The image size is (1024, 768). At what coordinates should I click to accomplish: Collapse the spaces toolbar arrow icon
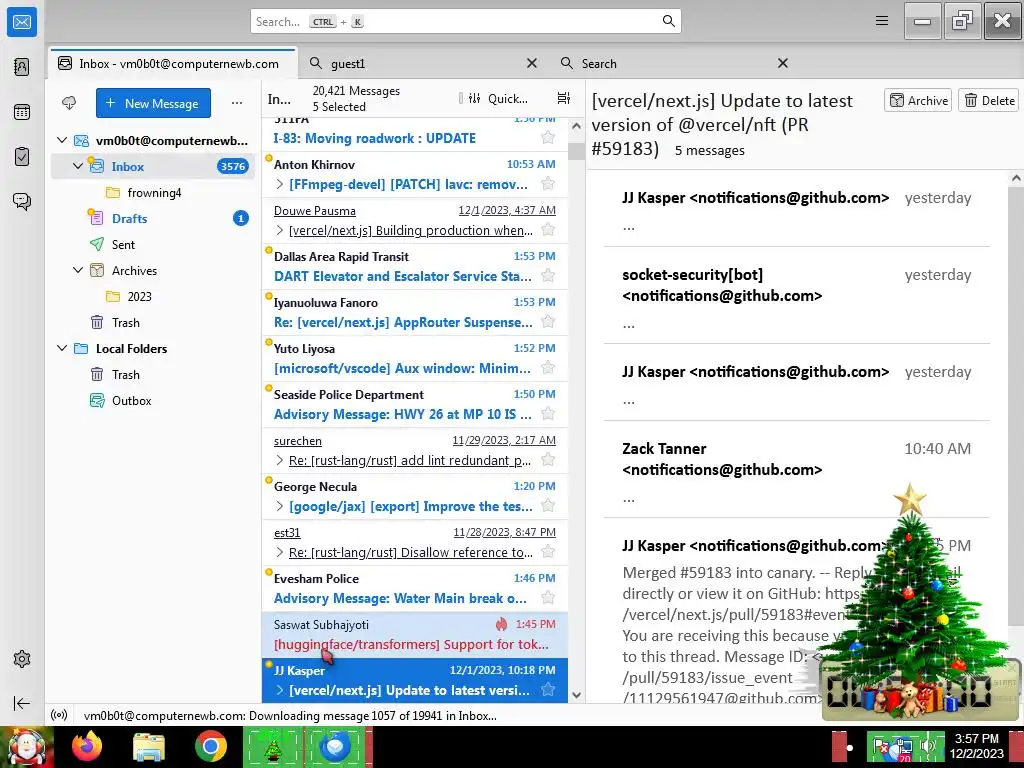(22, 703)
